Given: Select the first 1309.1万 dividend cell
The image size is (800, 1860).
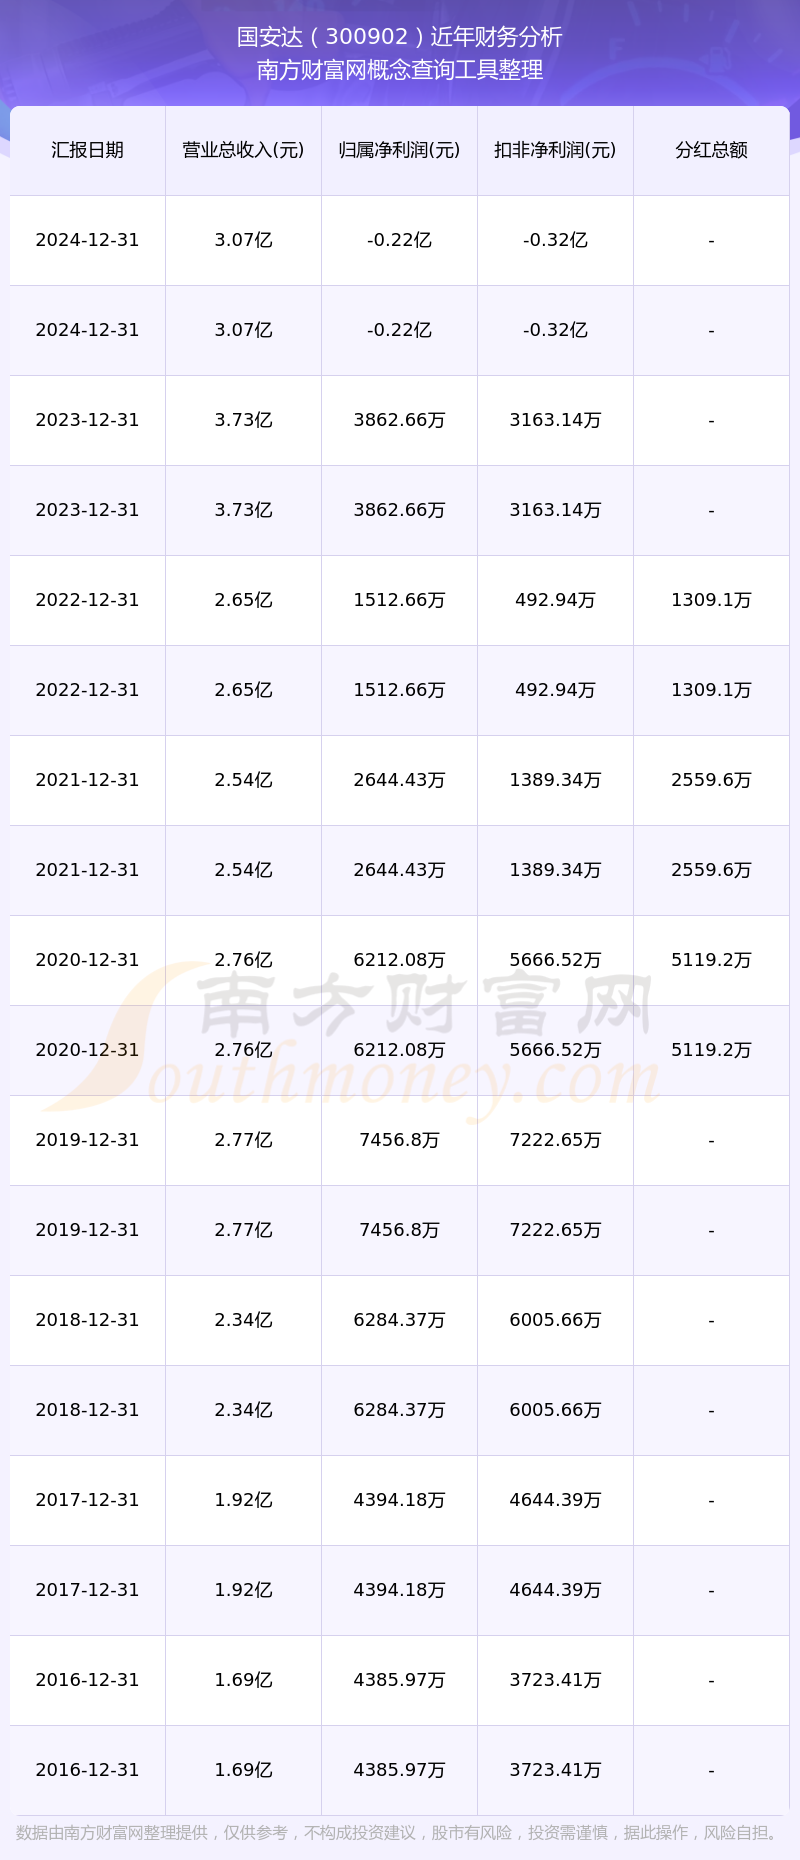Looking at the screenshot, I should (711, 600).
